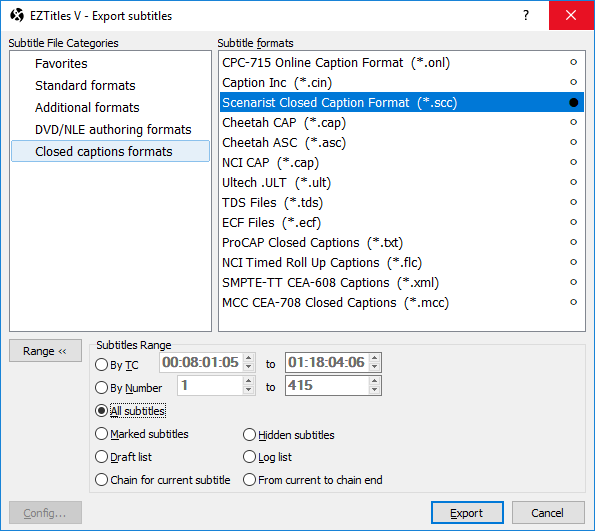This screenshot has height=531, width=595.
Task: Mark TDS Files favorite circle
Action: 573,202
